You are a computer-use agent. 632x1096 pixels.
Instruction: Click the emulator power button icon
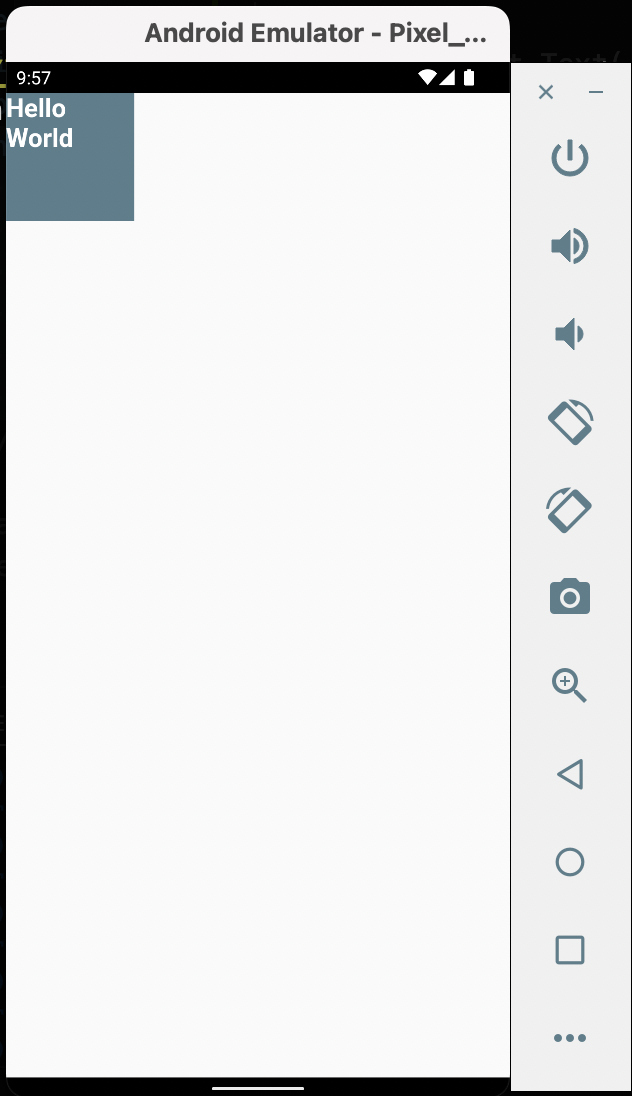click(x=570, y=158)
